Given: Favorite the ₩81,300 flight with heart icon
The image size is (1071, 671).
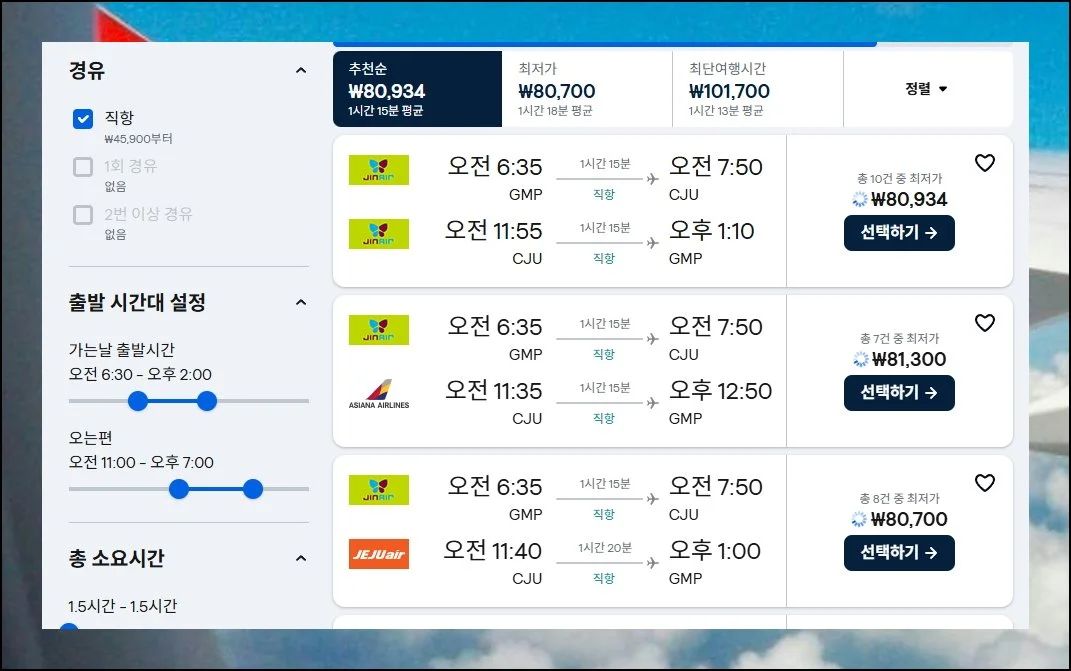Looking at the screenshot, I should tap(984, 323).
